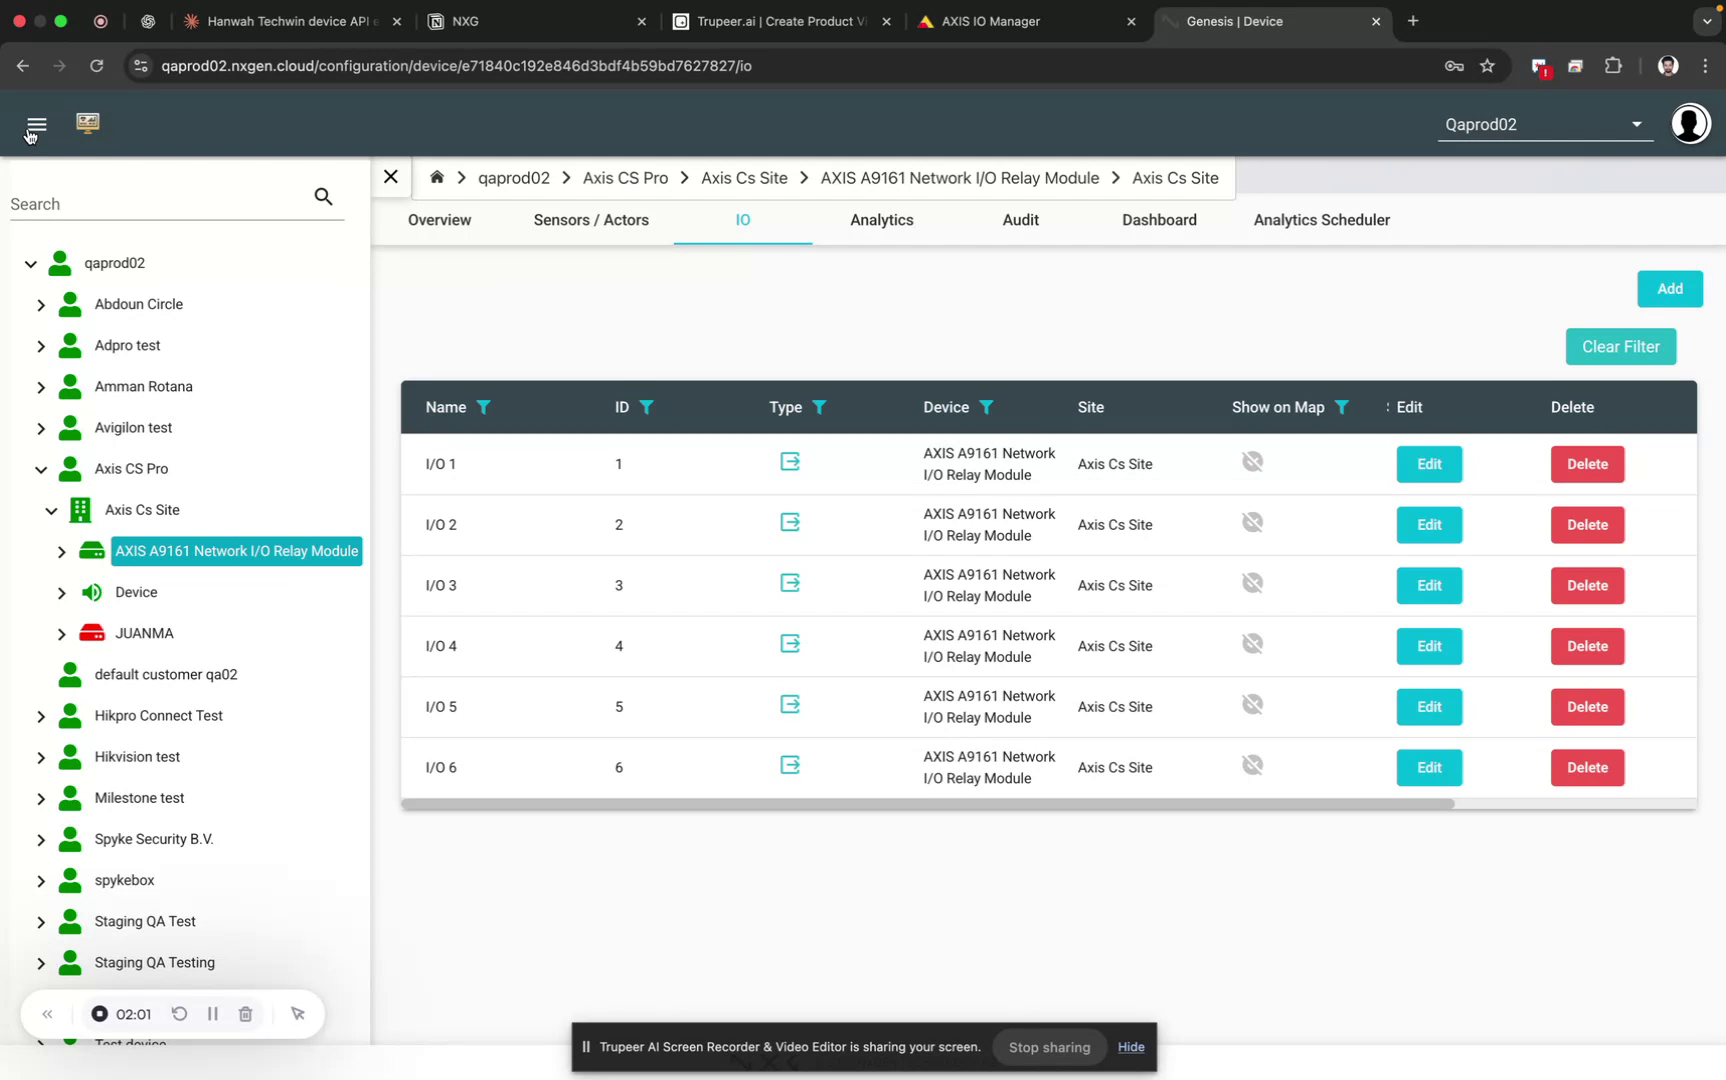
Task: Click the search magnifier icon
Action: pos(323,196)
